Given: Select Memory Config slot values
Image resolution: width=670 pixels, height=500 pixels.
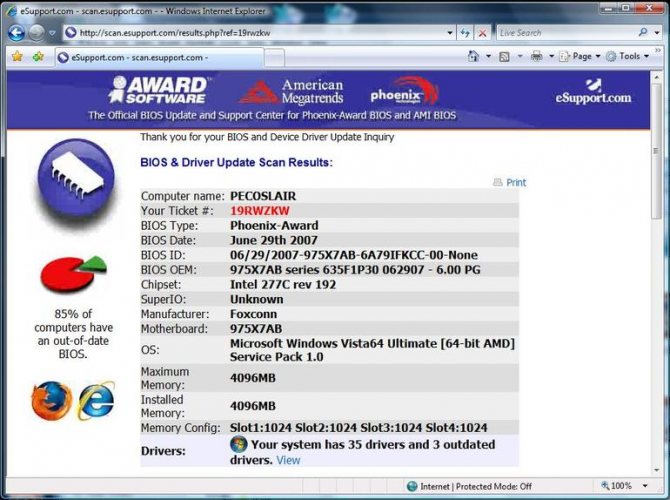Looking at the screenshot, I should tap(359, 428).
